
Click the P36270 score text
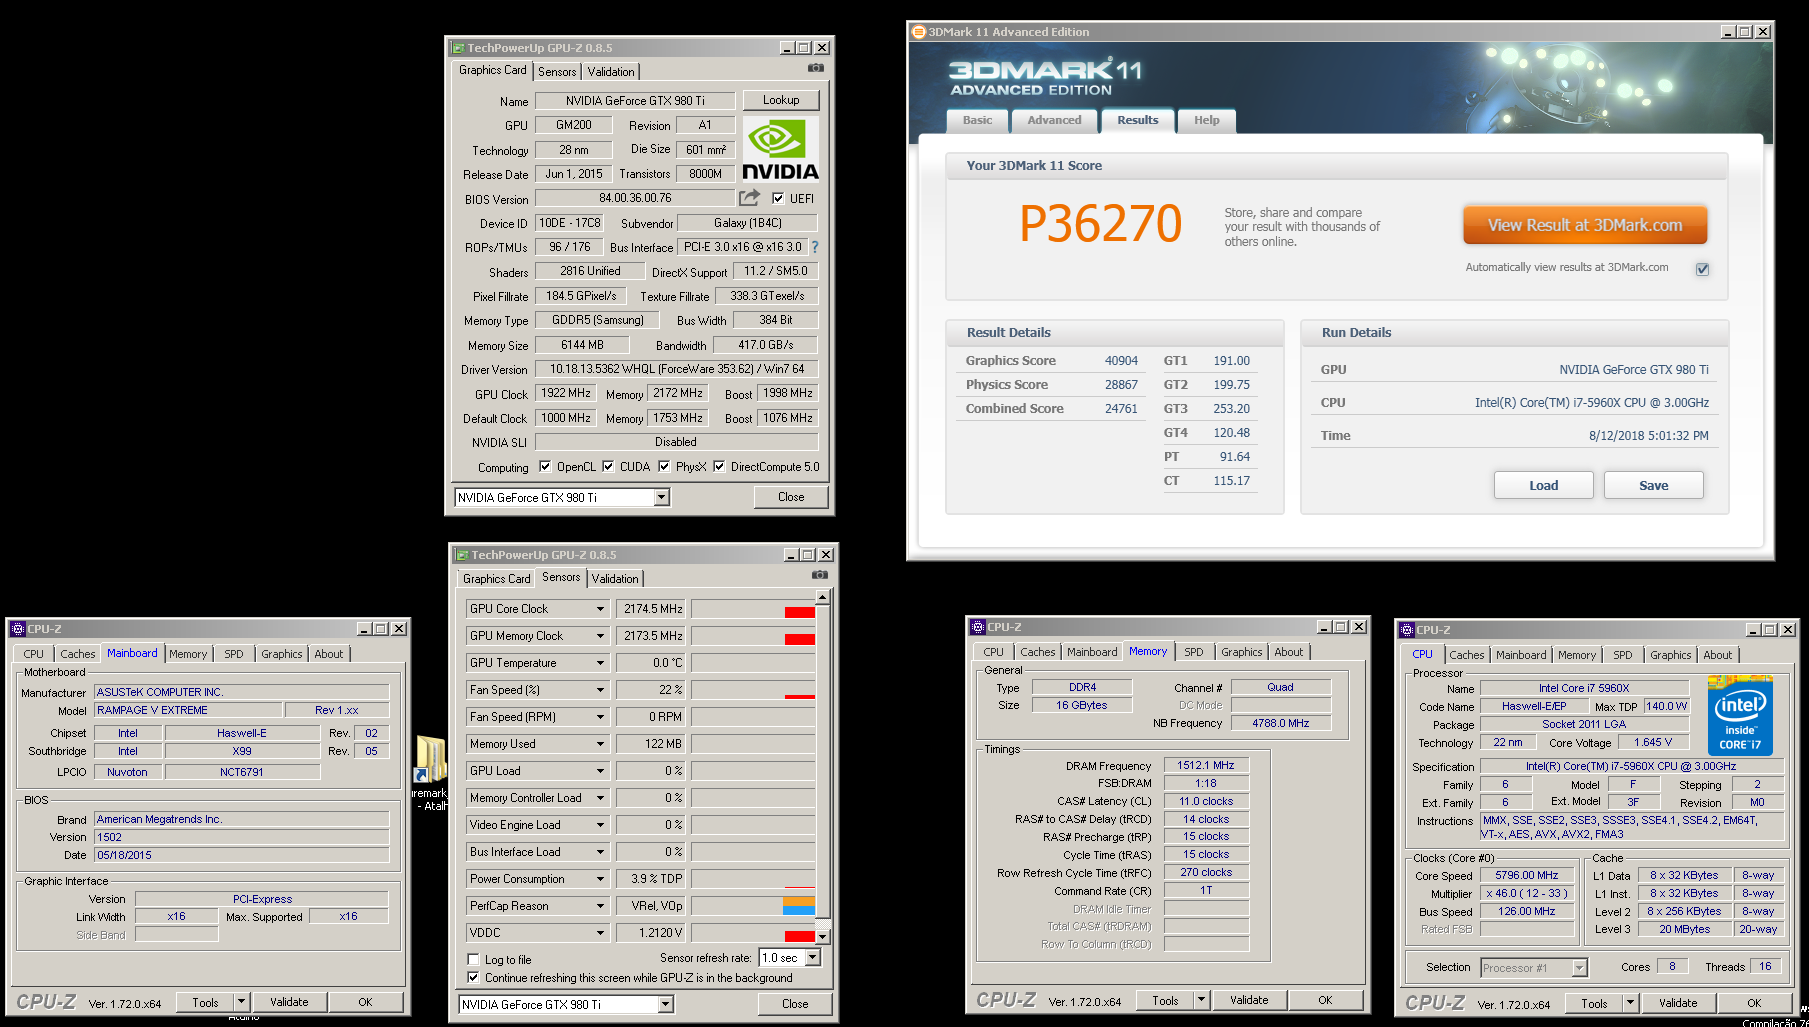pyautogui.click(x=1100, y=223)
